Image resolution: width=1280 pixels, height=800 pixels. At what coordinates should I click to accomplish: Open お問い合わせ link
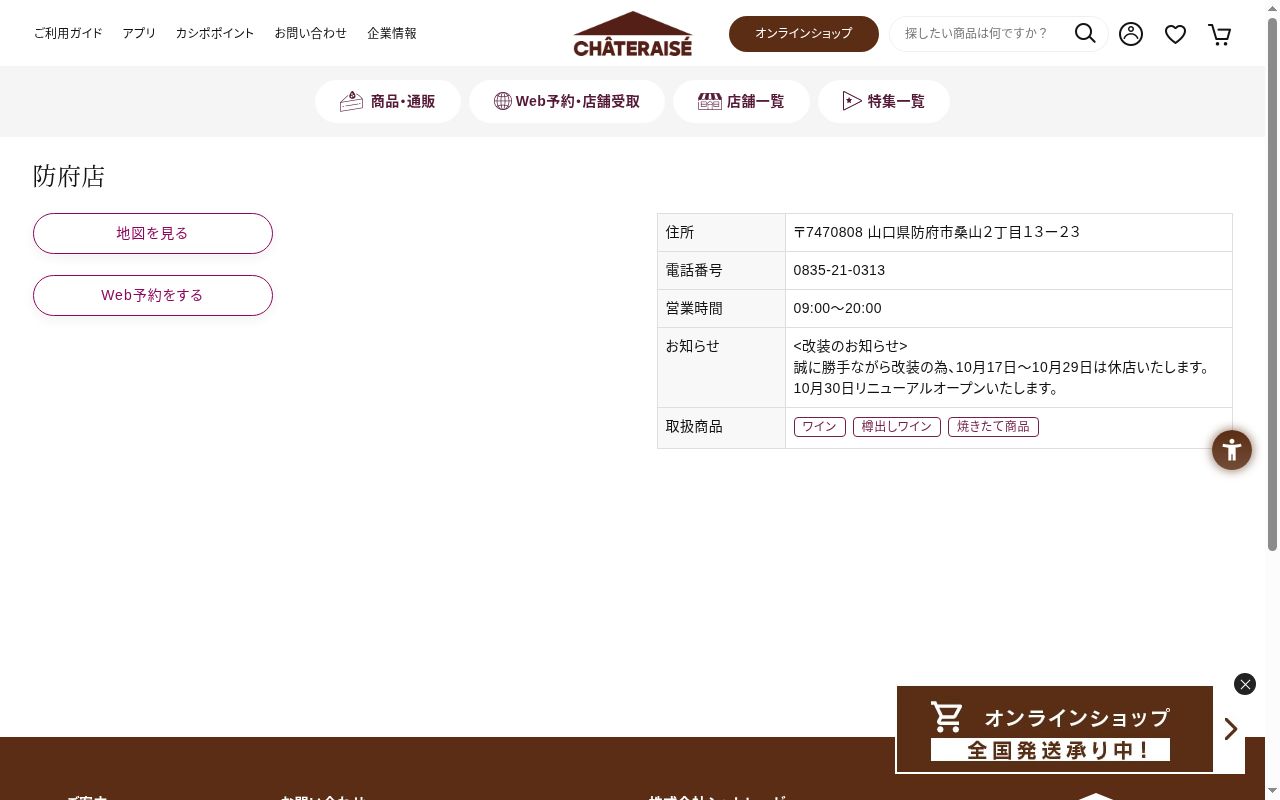[x=311, y=33]
